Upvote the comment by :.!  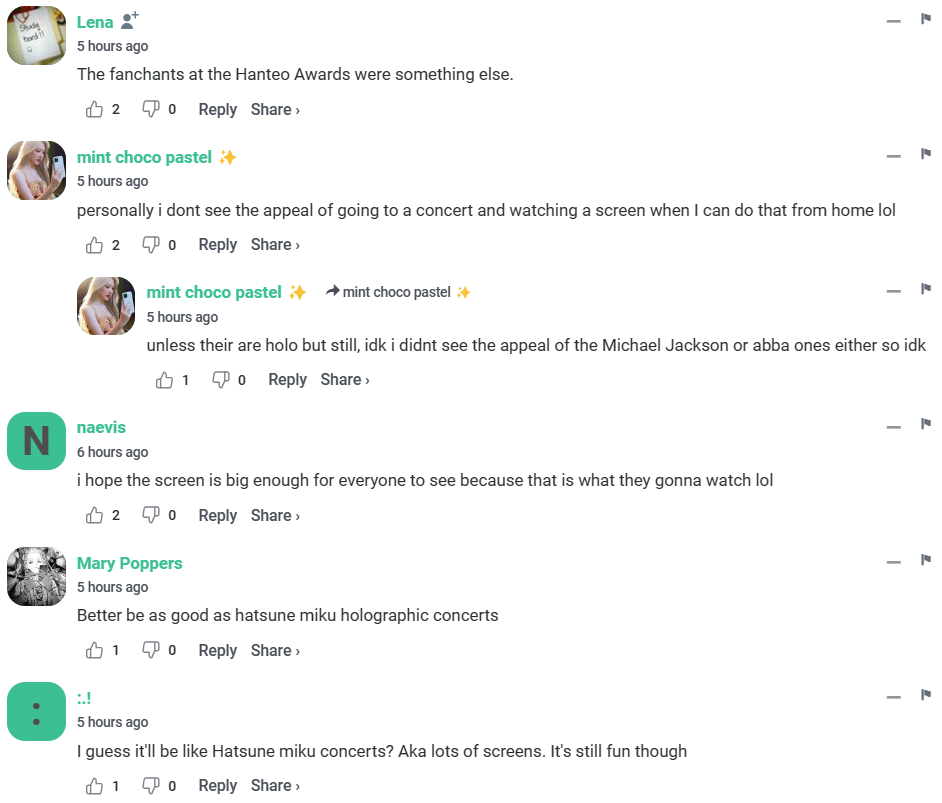95,786
